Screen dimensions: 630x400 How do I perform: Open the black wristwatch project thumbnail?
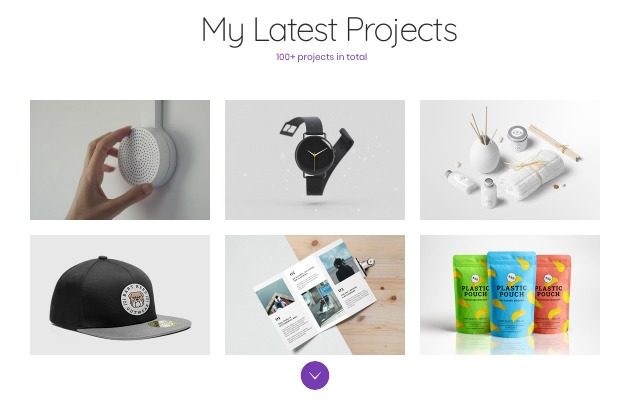point(315,160)
